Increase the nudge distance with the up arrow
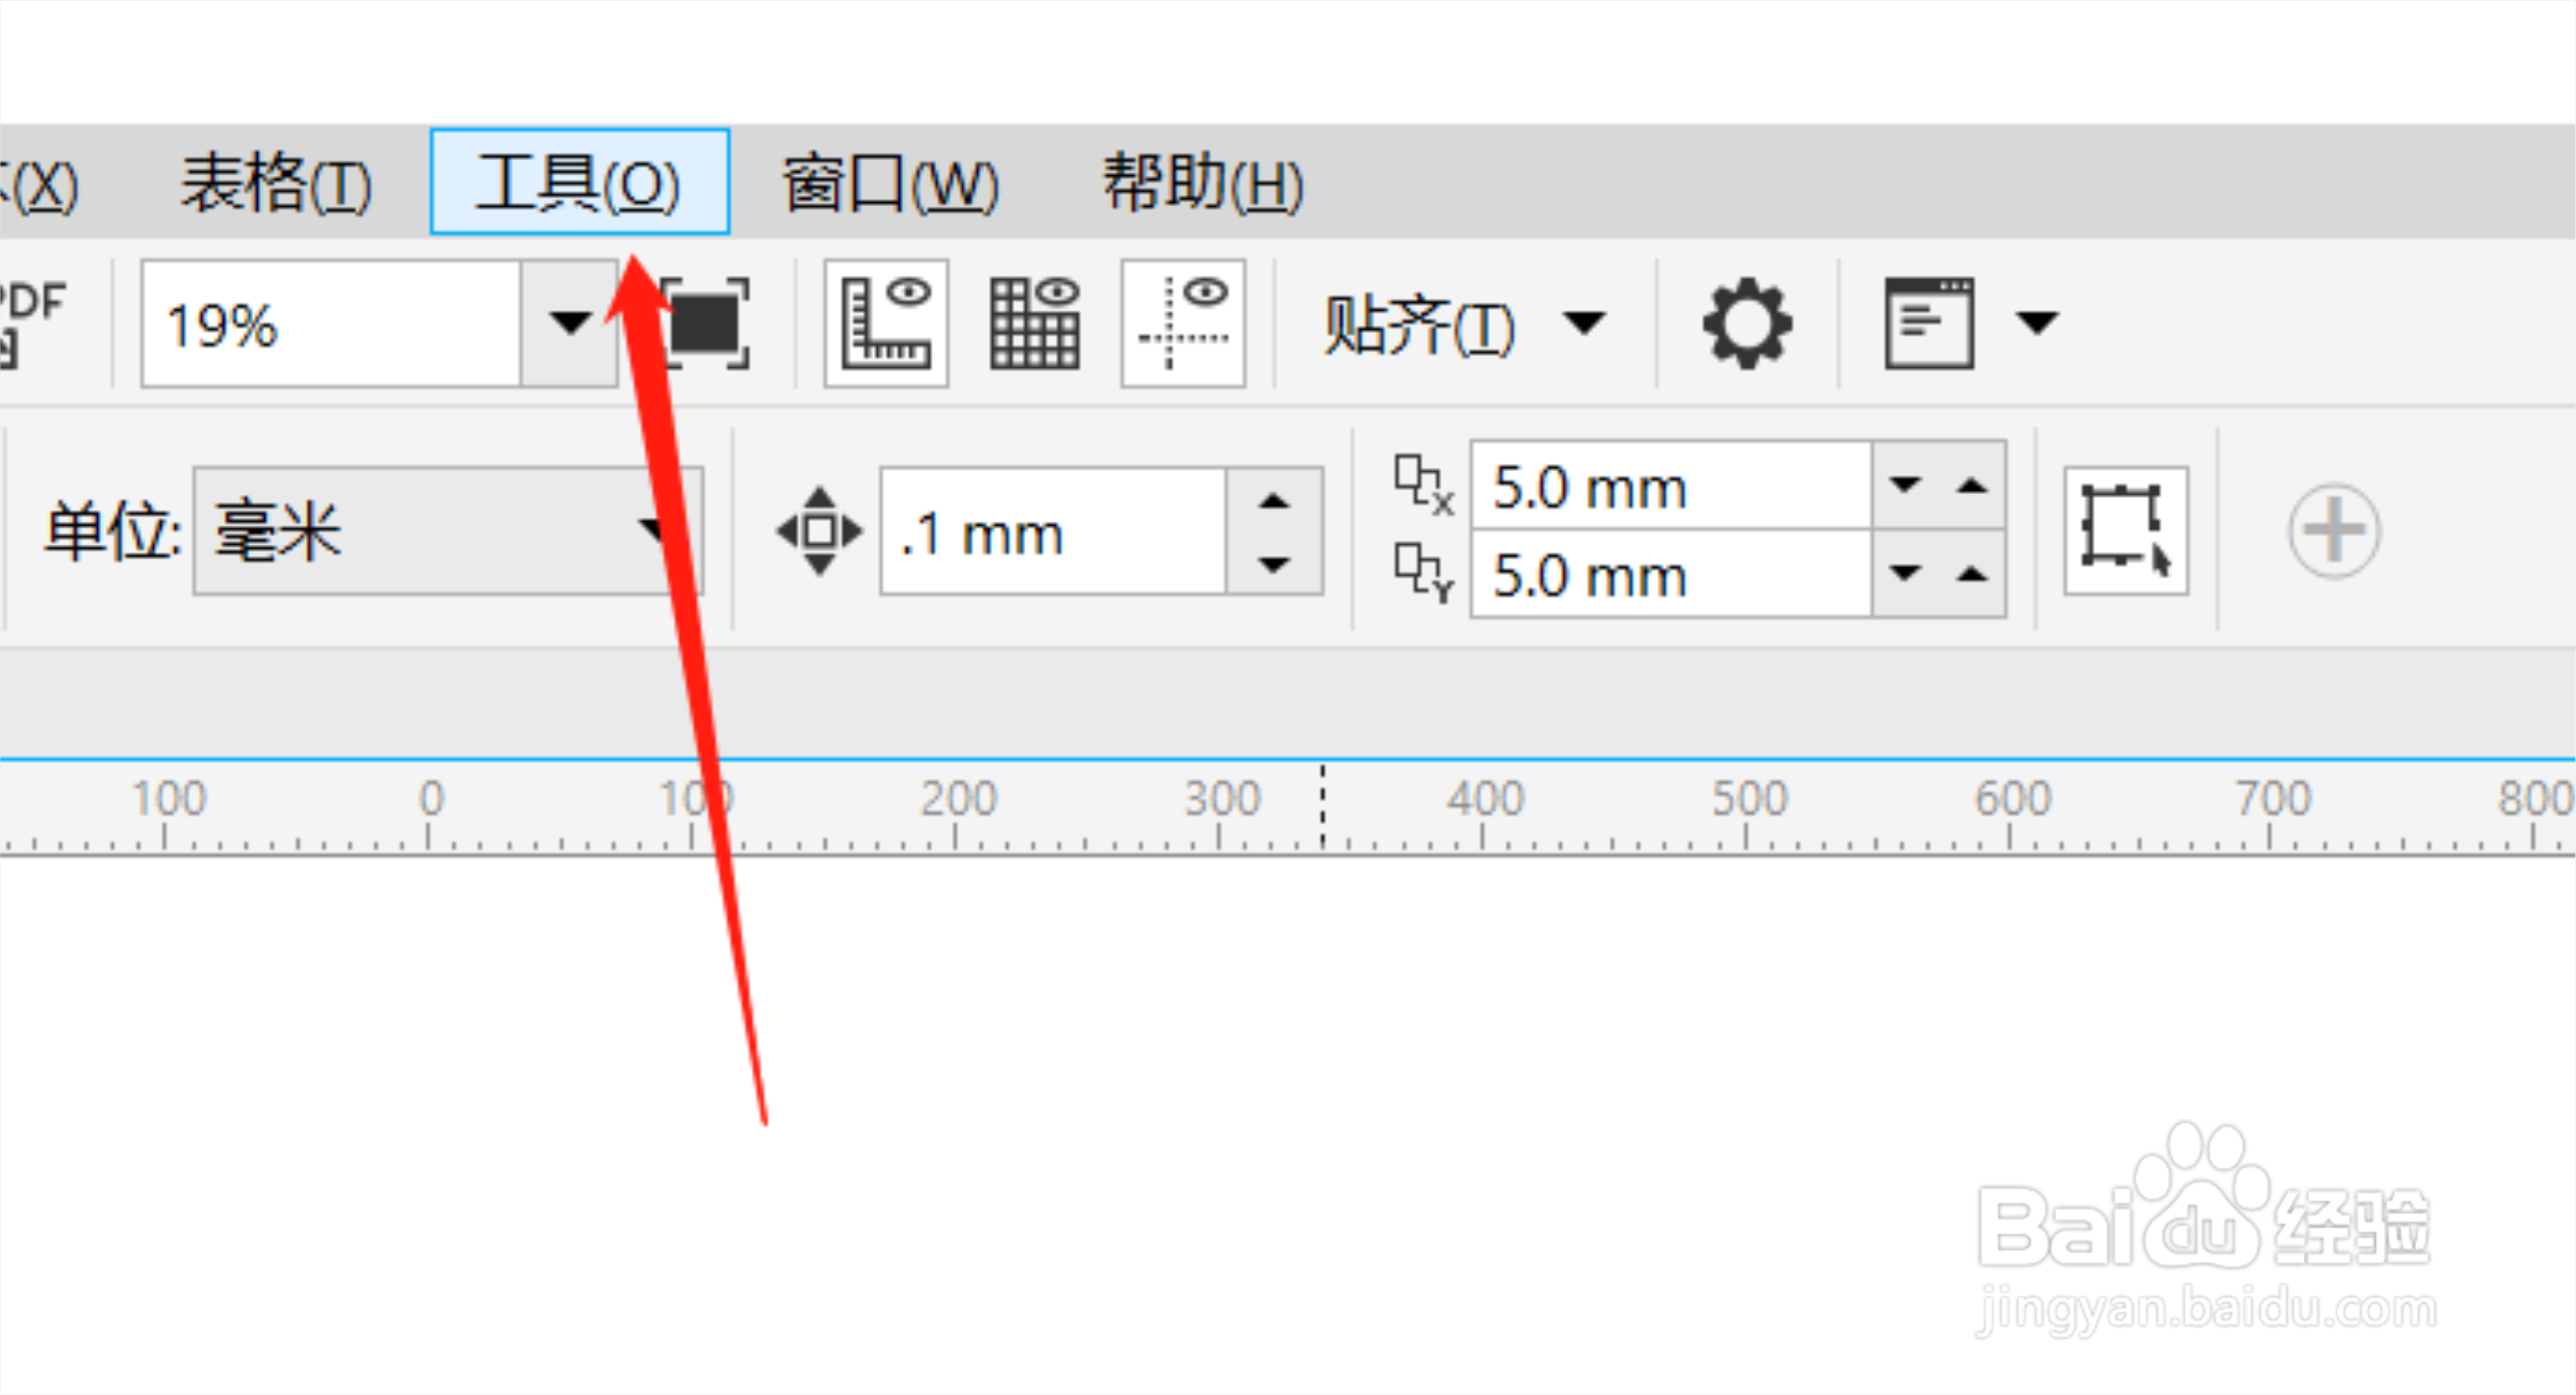Viewport: 2576px width, 1395px height. [1274, 501]
